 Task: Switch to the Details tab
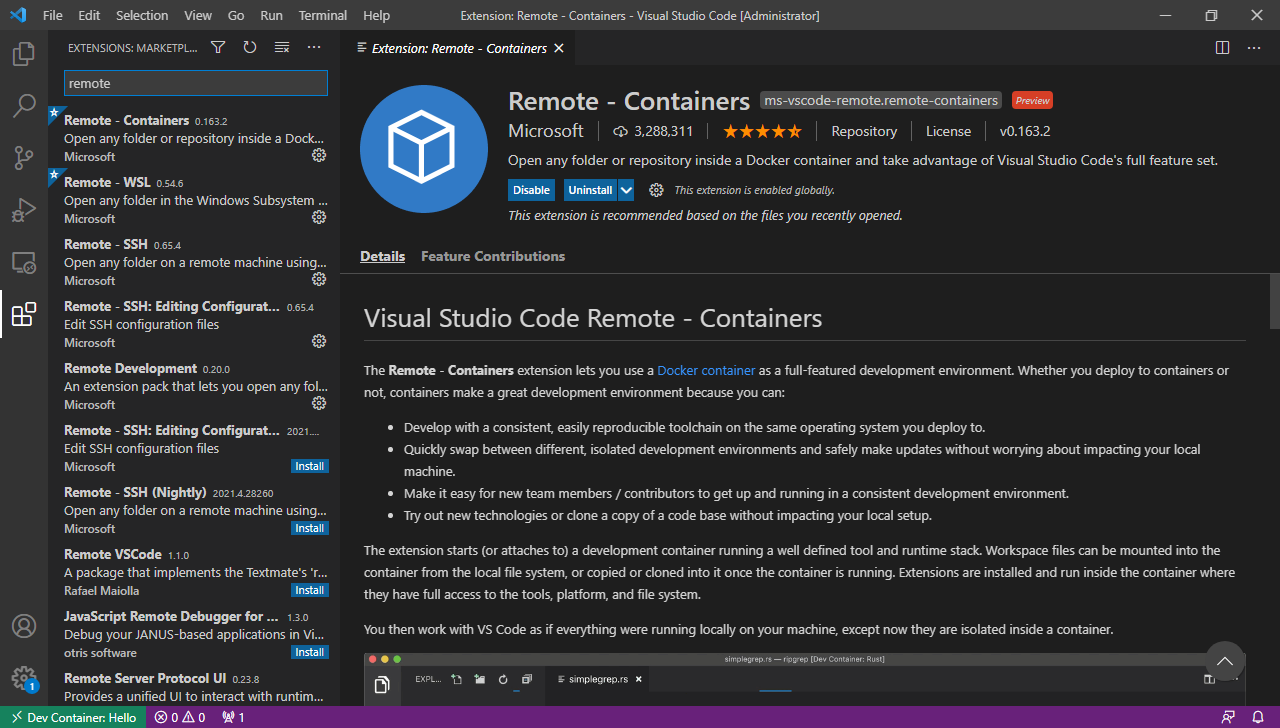pos(382,256)
